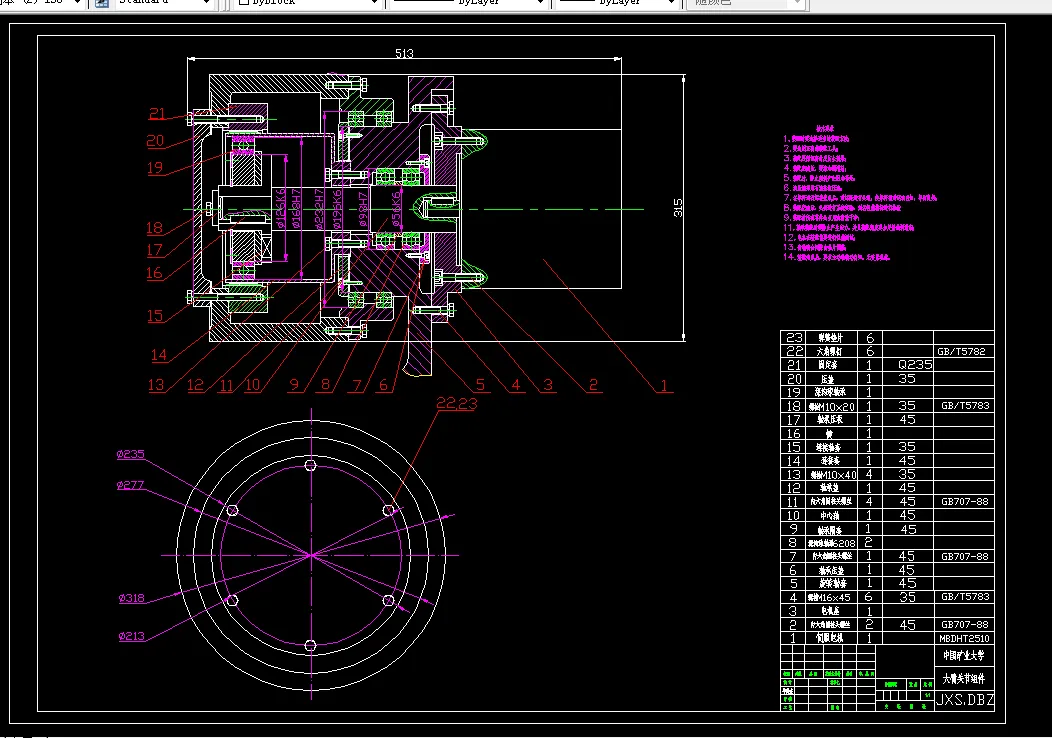The image size is (1052, 738).
Task: Click red balloon label 15 beside section
Action: coord(155,315)
